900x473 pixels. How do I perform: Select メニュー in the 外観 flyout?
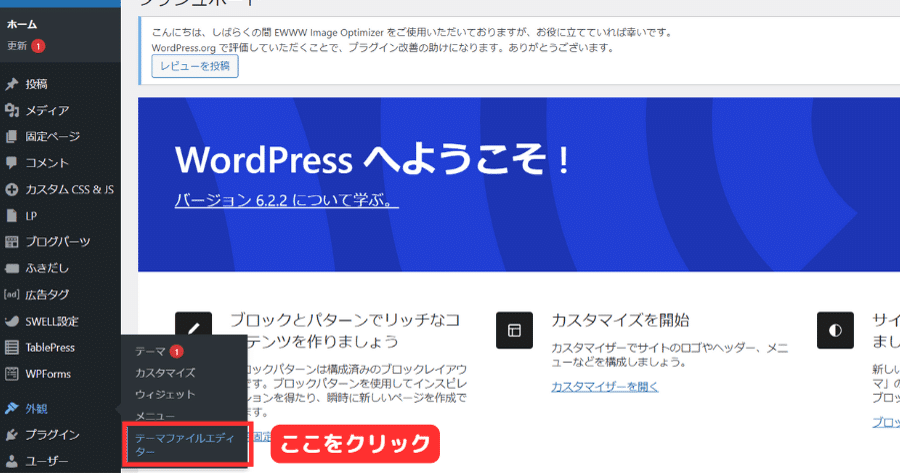tap(155, 416)
